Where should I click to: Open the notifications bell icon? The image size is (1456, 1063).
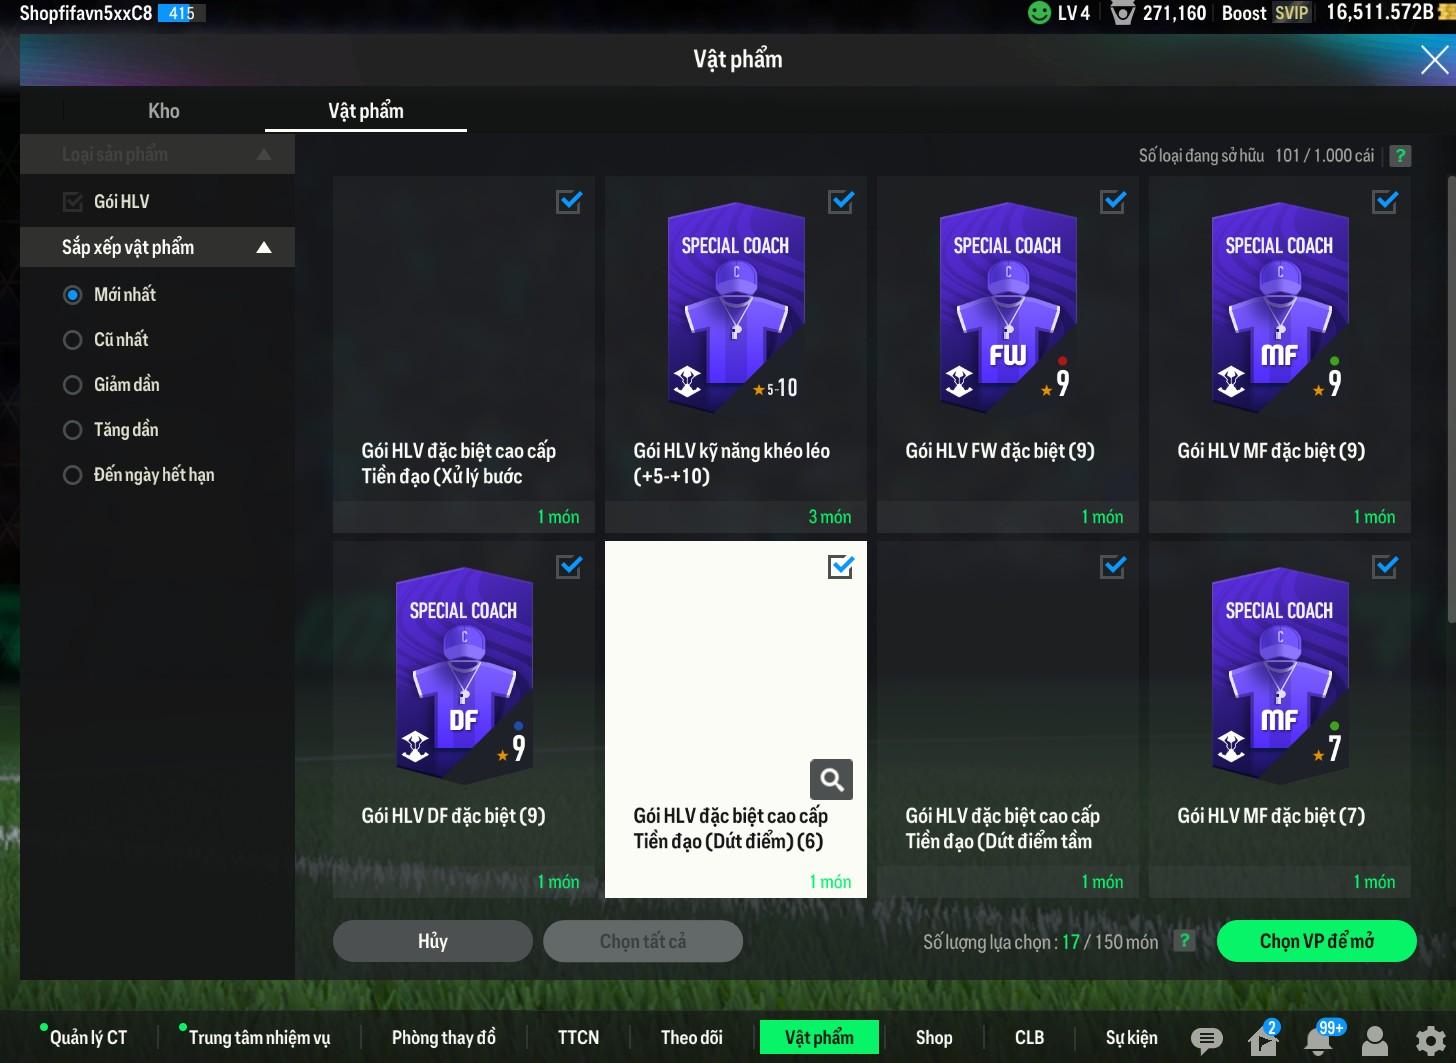click(x=1318, y=1040)
